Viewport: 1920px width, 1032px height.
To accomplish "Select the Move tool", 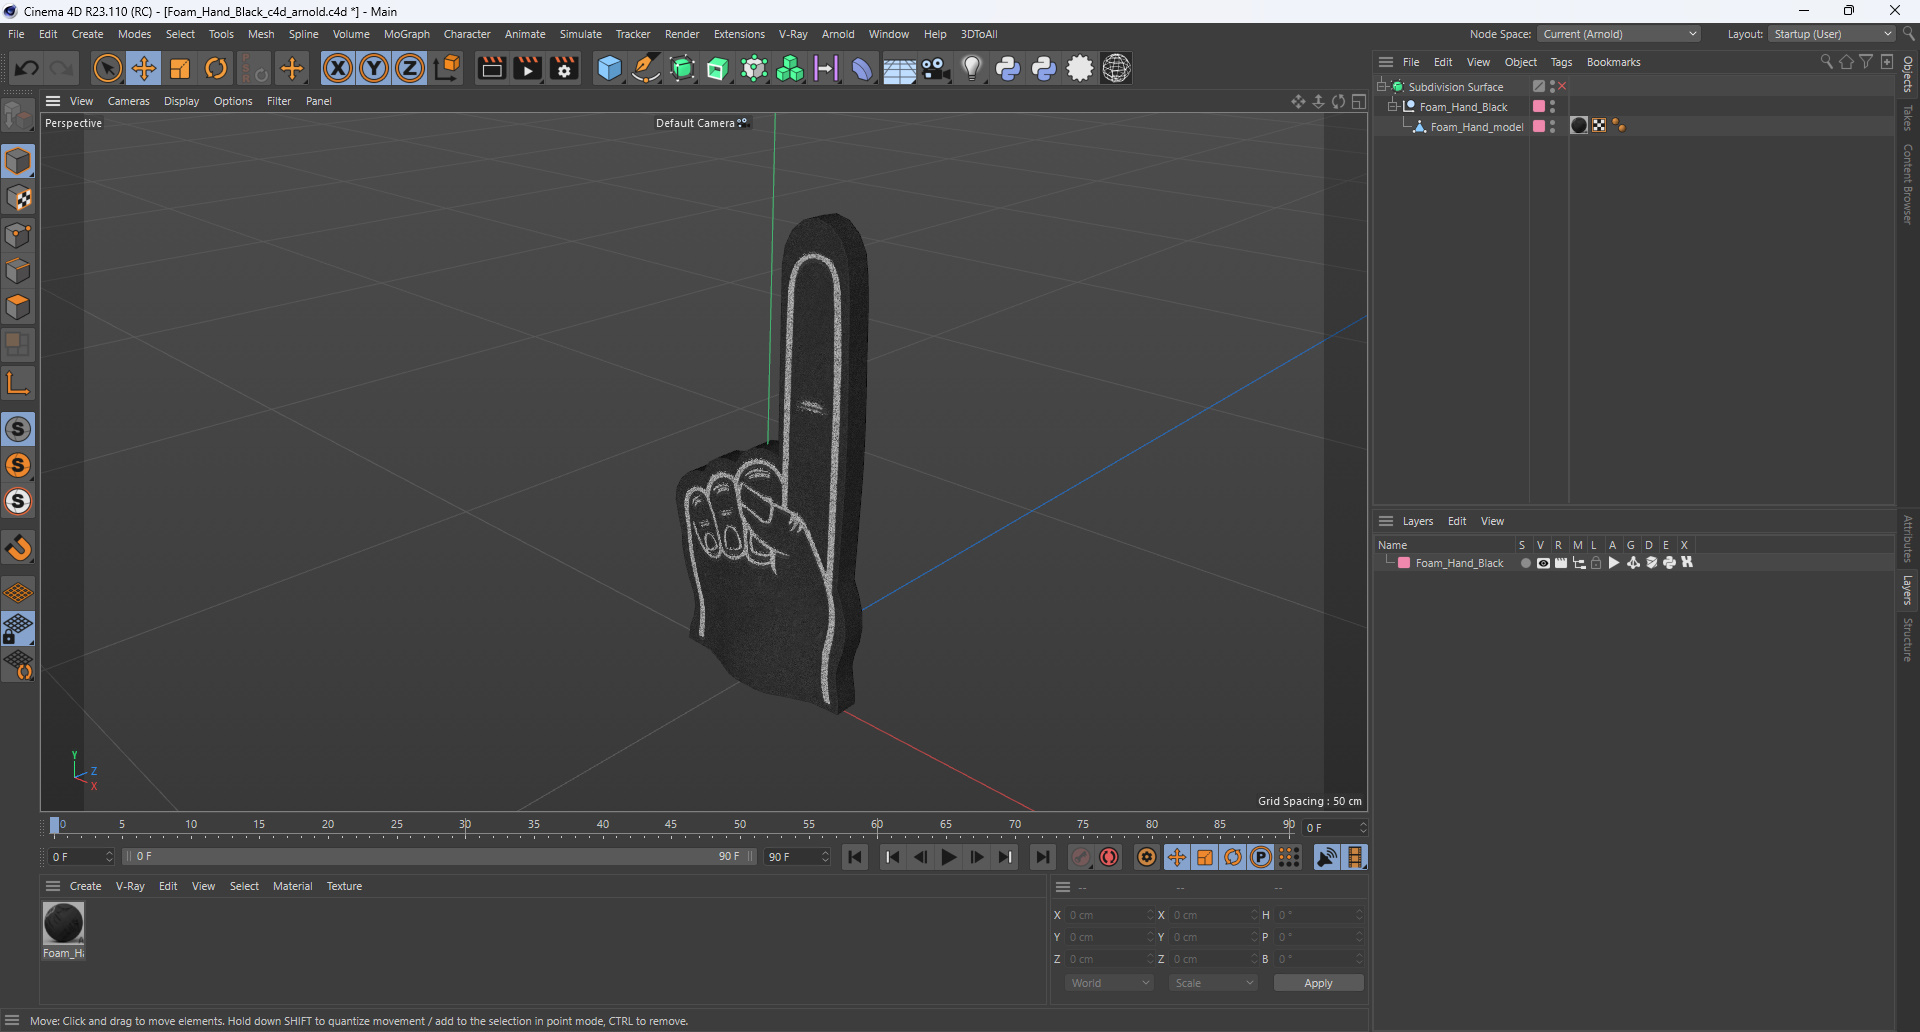I will [144, 68].
